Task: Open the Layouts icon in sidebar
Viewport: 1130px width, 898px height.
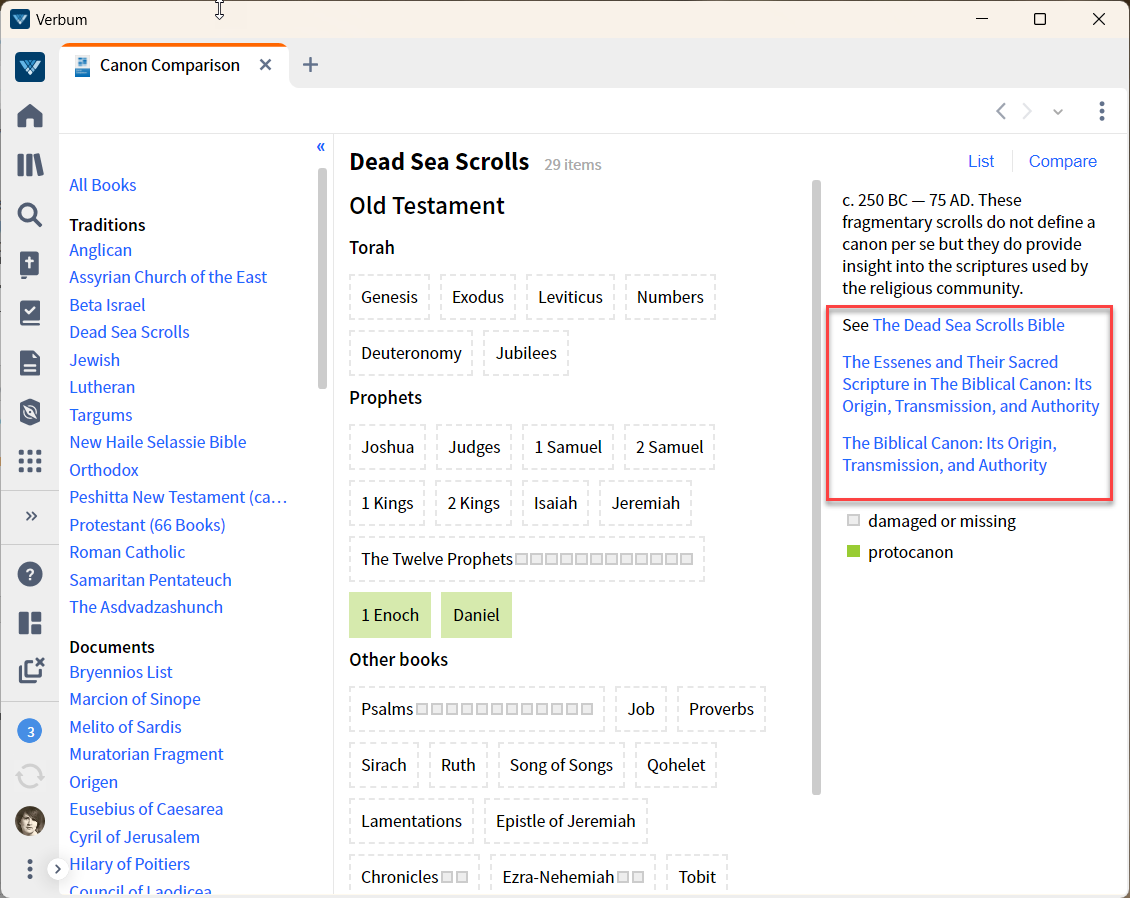Action: point(30,623)
